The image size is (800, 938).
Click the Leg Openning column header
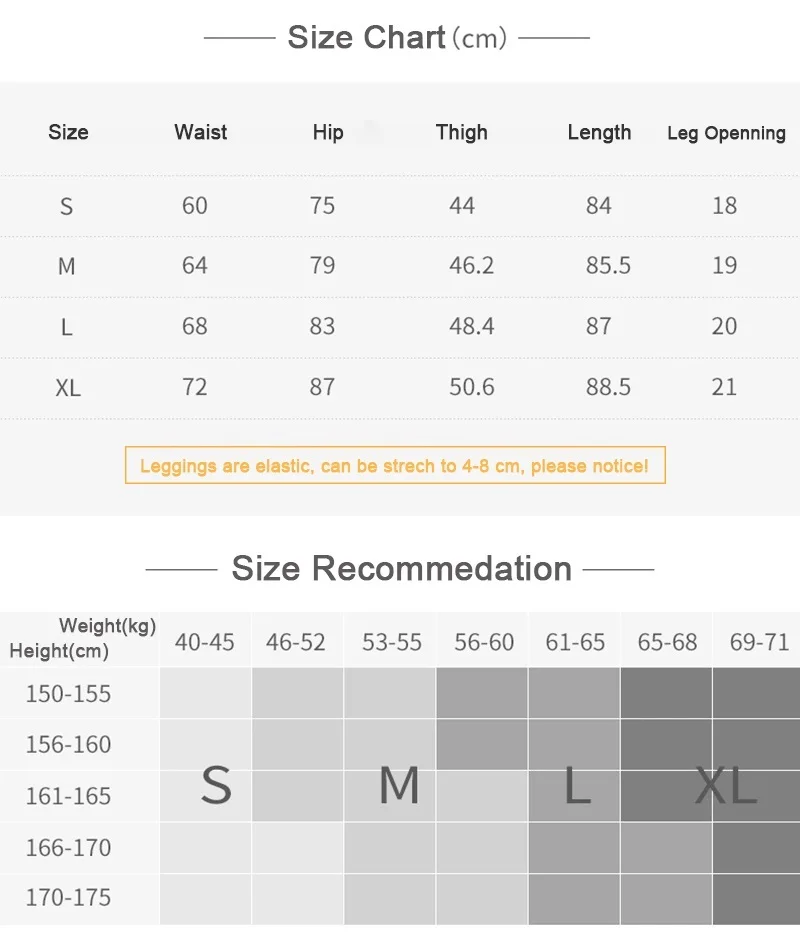726,133
